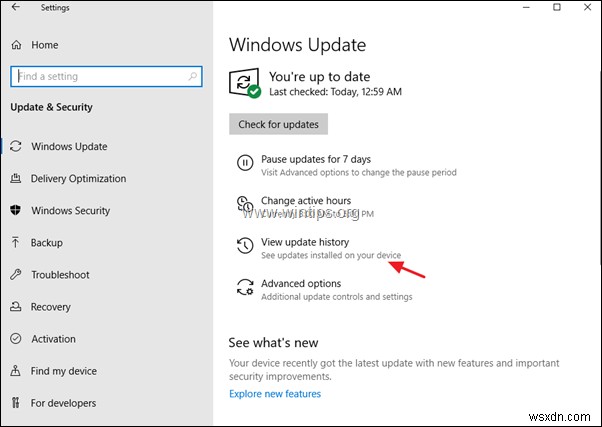Open Change active hours option
The width and height of the screenshot is (602, 427).
(x=306, y=201)
